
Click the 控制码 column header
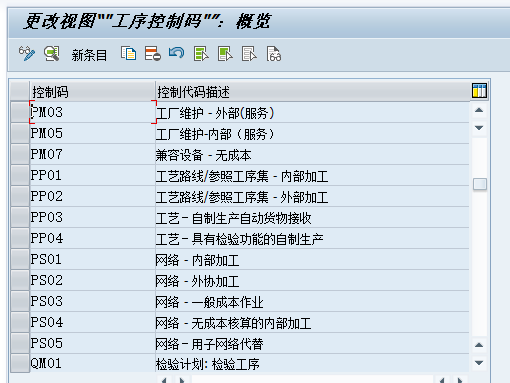(93, 91)
